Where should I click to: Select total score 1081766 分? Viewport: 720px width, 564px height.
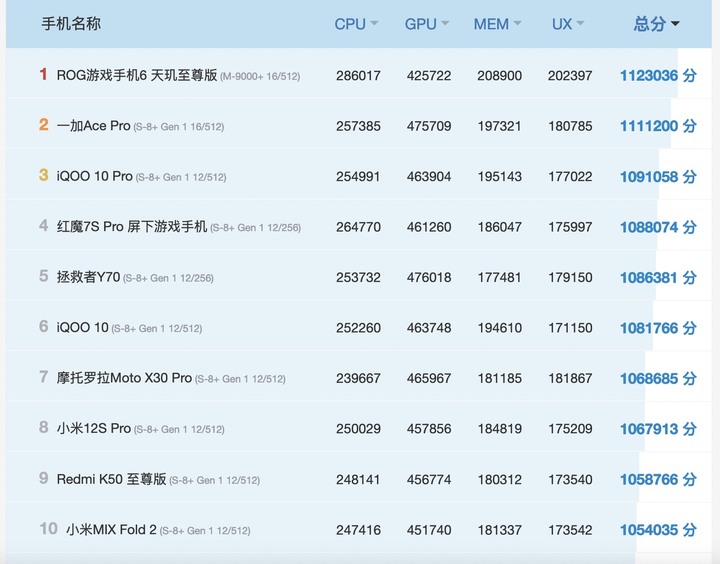click(x=658, y=328)
